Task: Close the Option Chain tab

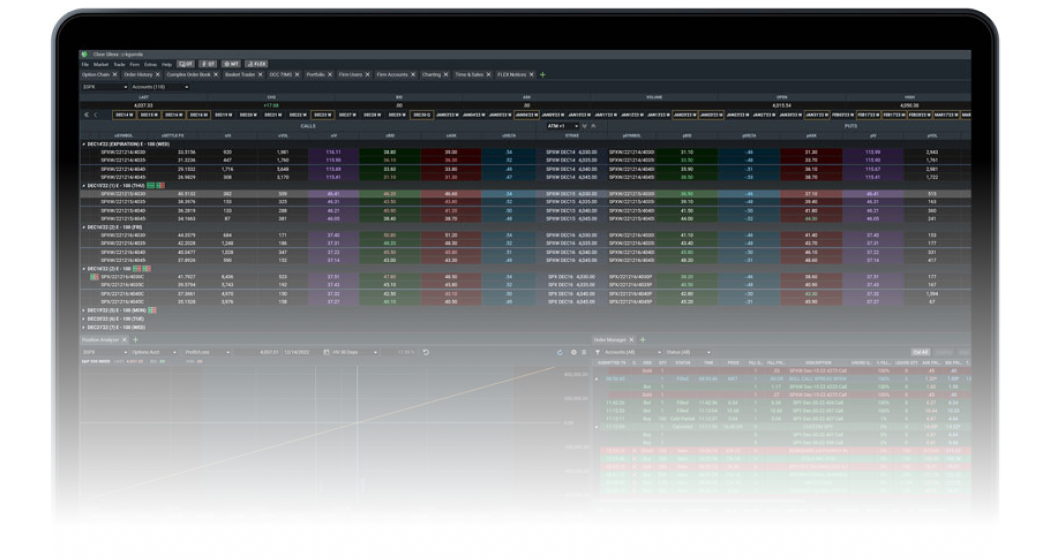Action: click(115, 75)
